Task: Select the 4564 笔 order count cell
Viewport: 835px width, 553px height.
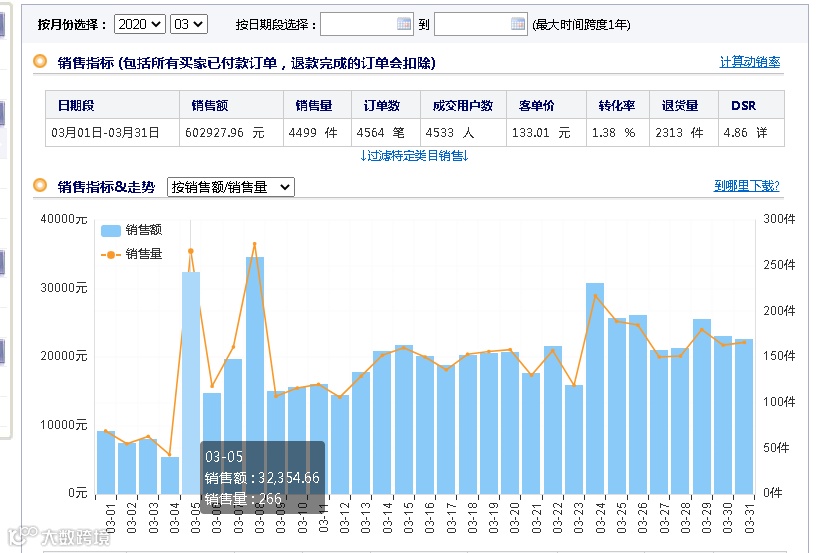Action: pos(386,133)
